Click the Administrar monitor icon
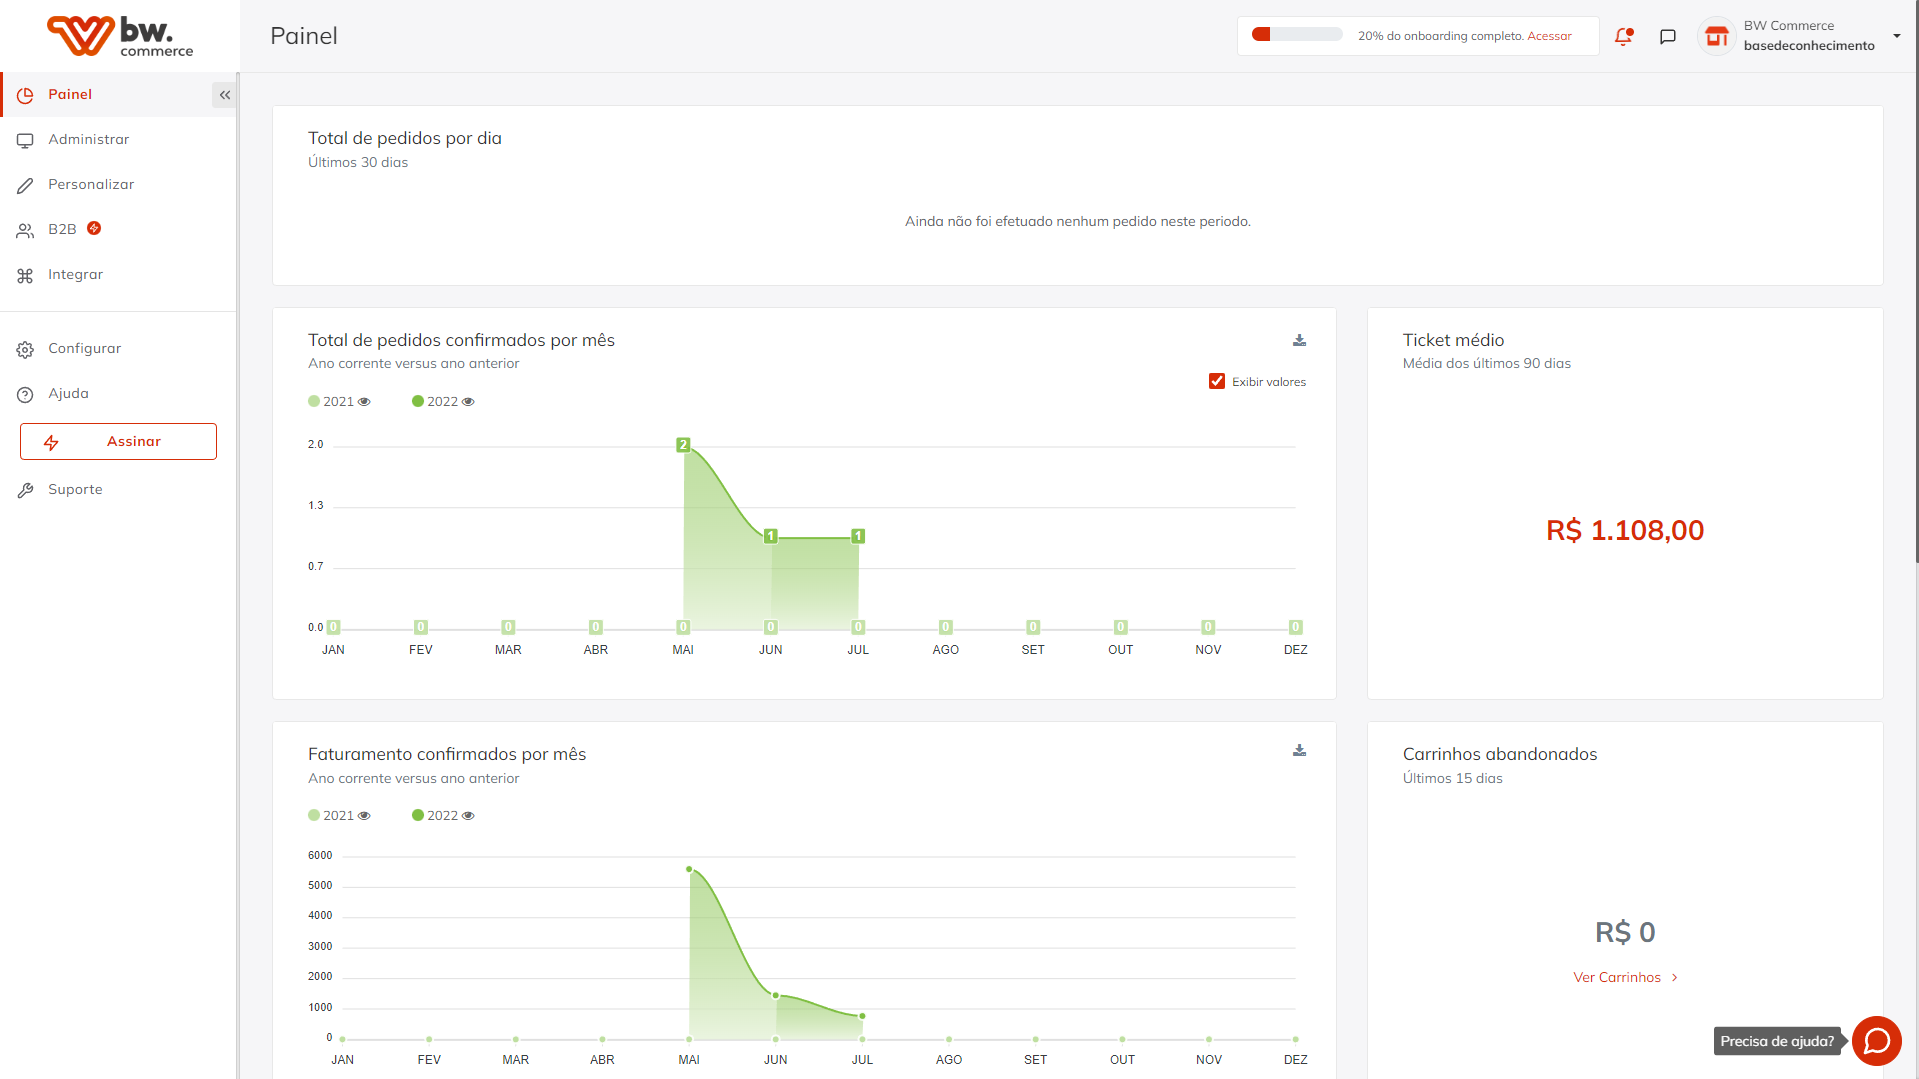This screenshot has height=1079, width=1919. pos(25,140)
